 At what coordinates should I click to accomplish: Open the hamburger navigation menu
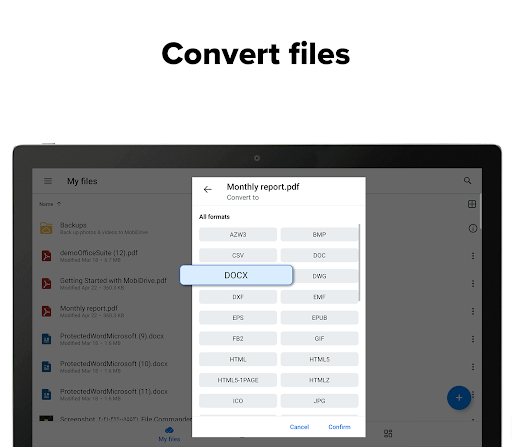coord(48,181)
